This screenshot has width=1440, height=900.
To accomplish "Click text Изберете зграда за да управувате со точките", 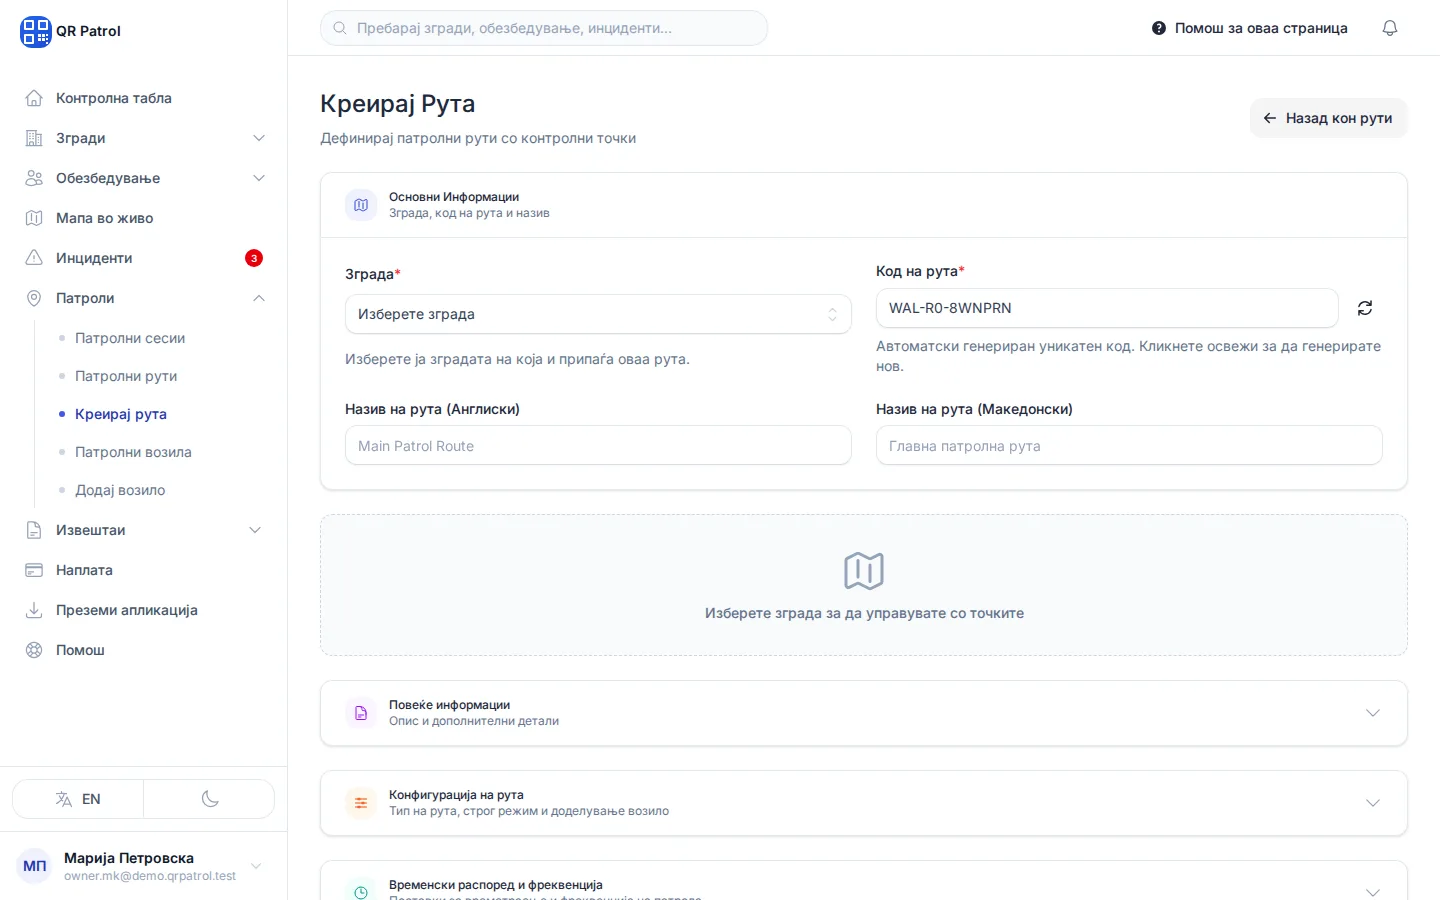I will [x=864, y=613].
